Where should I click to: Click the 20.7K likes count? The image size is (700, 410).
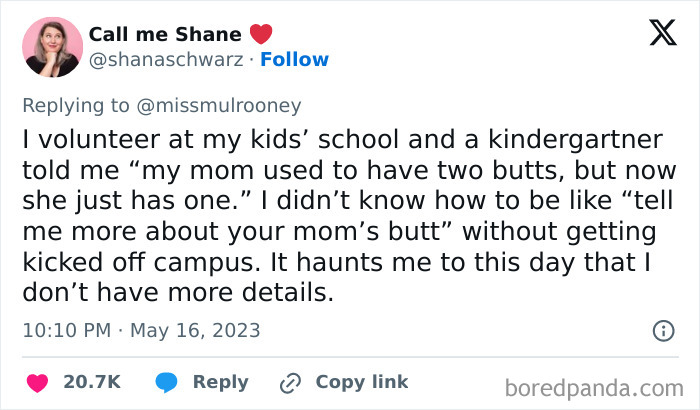tap(92, 382)
